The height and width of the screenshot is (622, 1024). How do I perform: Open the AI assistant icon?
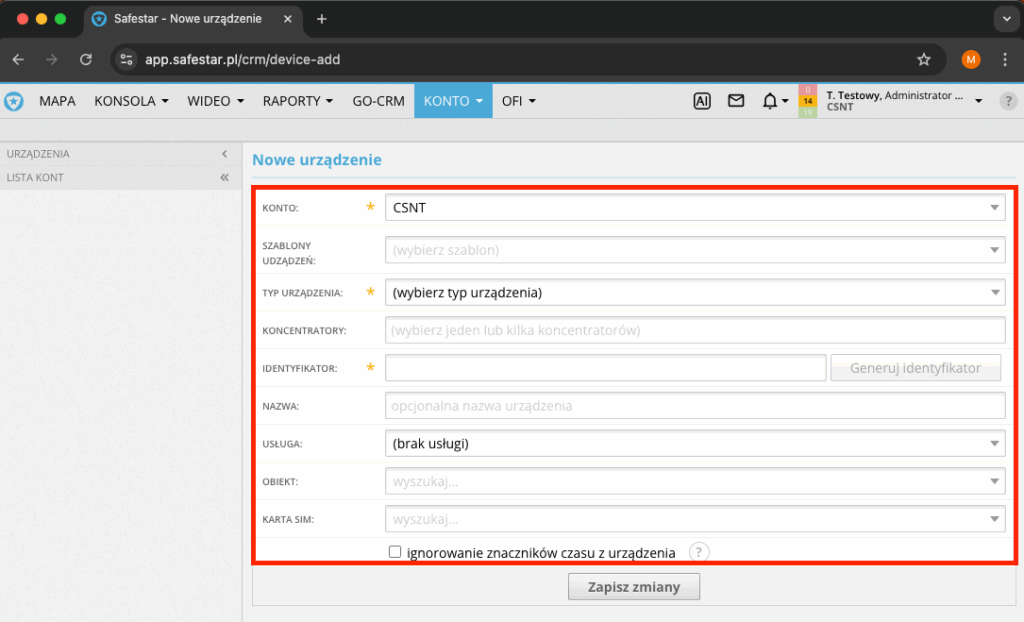(x=702, y=101)
